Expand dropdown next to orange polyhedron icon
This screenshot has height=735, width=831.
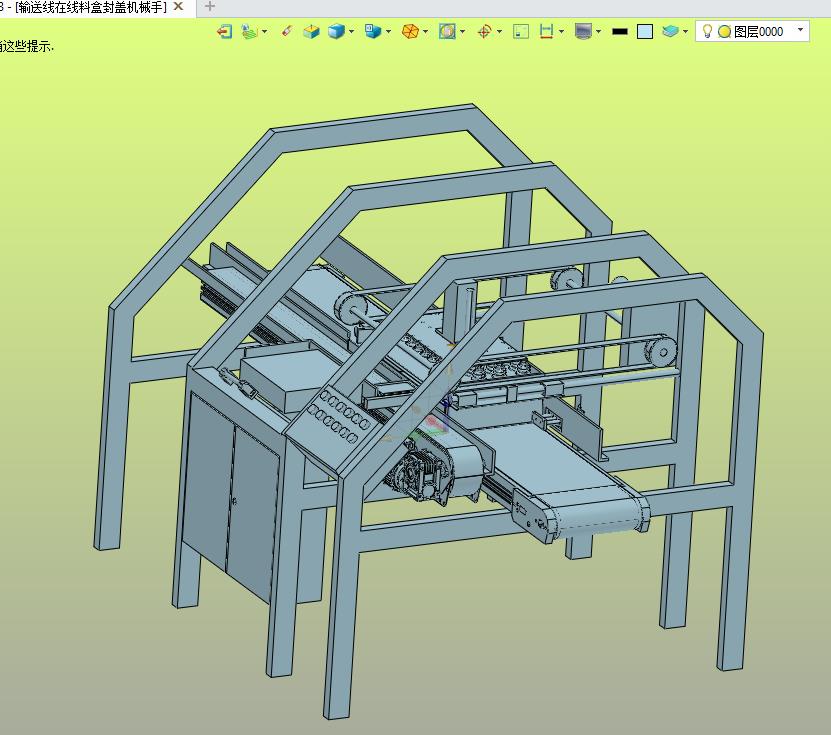[x=426, y=32]
